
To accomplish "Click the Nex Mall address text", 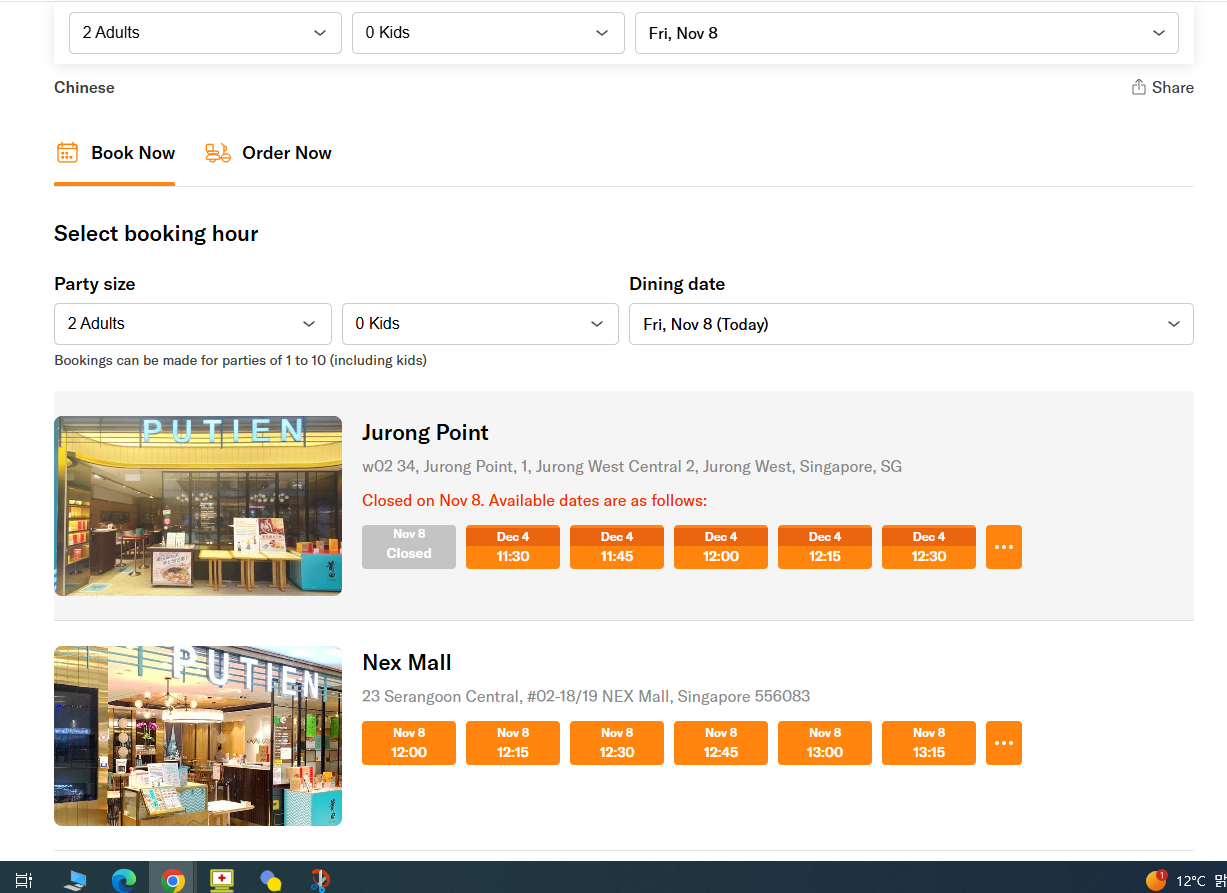I will coord(586,696).
